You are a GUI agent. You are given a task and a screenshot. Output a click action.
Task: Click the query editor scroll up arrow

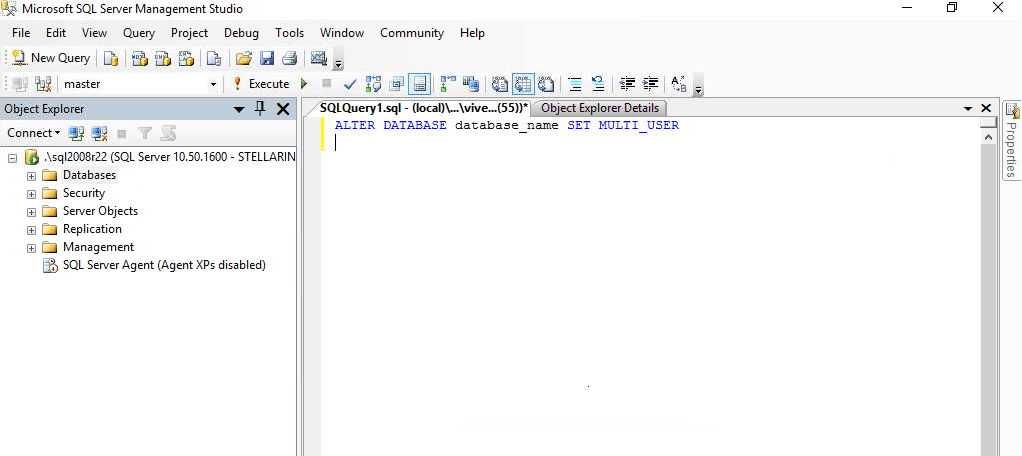(x=988, y=137)
